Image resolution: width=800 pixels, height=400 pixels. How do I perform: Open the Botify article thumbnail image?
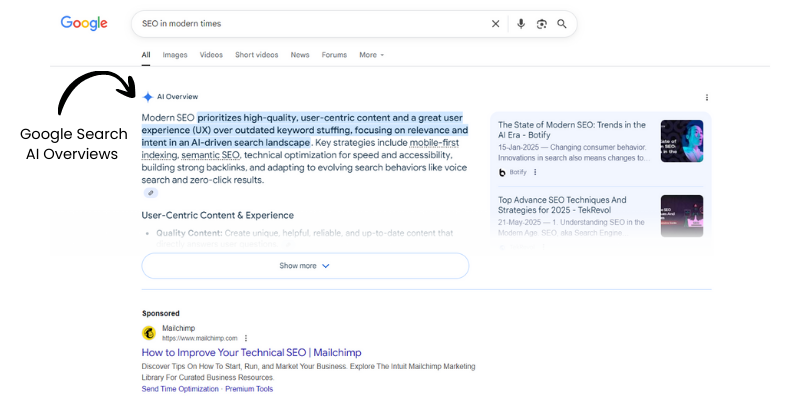point(681,141)
